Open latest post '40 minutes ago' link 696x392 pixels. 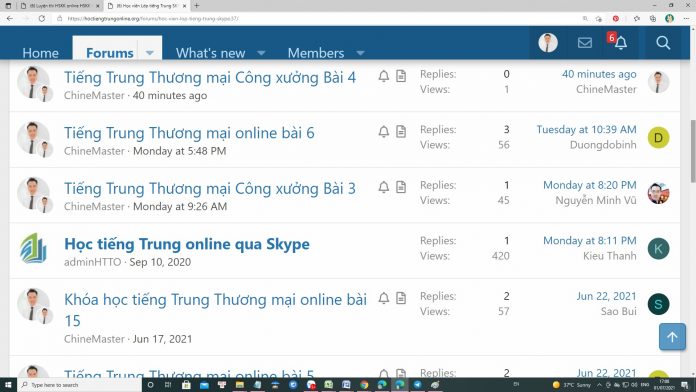(x=599, y=74)
